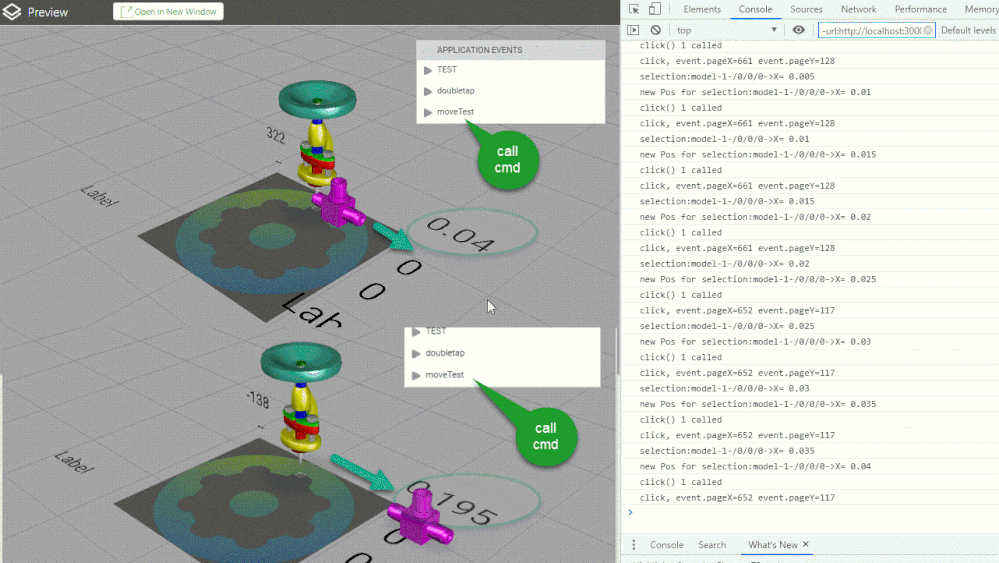This screenshot has width=999, height=563.
Task: Trigger doubletap play icon in lower events list
Action: pos(416,353)
